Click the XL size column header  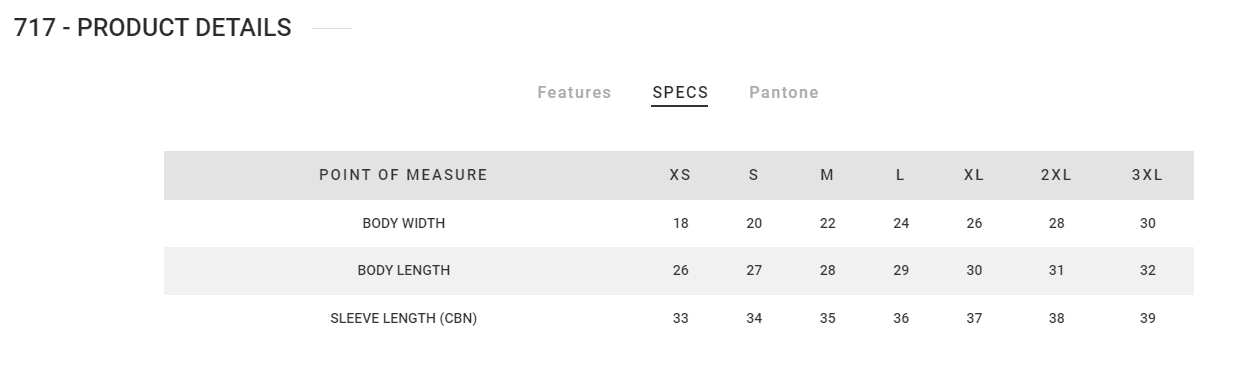(x=974, y=175)
